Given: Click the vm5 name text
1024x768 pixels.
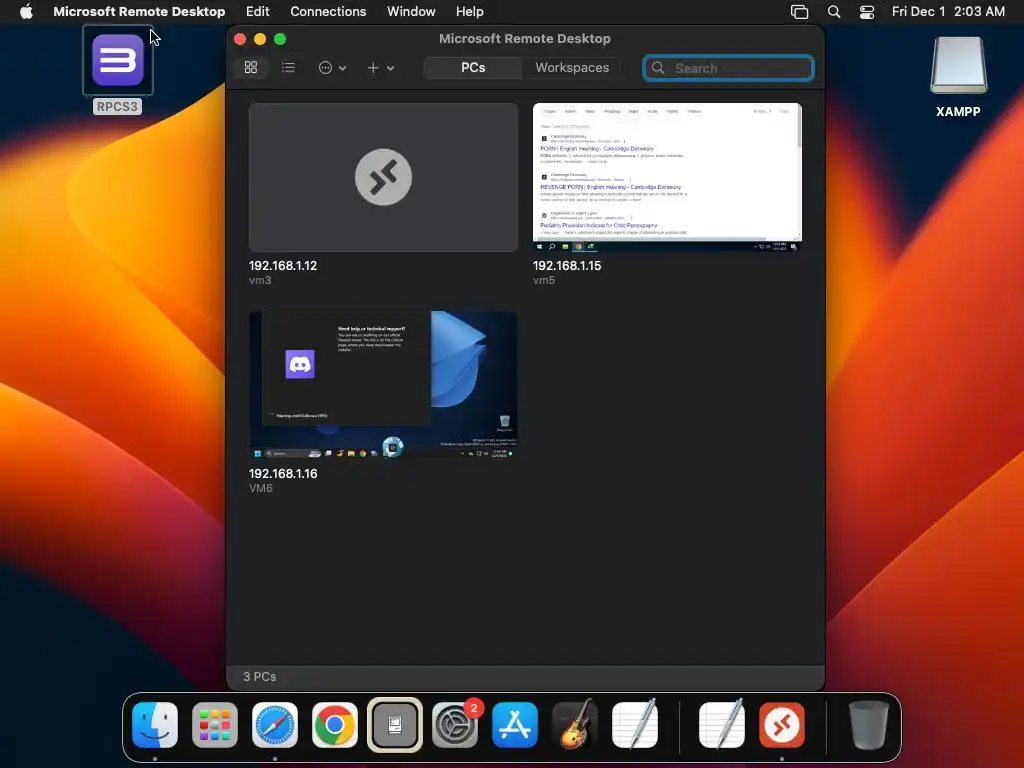Looking at the screenshot, I should pos(544,280).
